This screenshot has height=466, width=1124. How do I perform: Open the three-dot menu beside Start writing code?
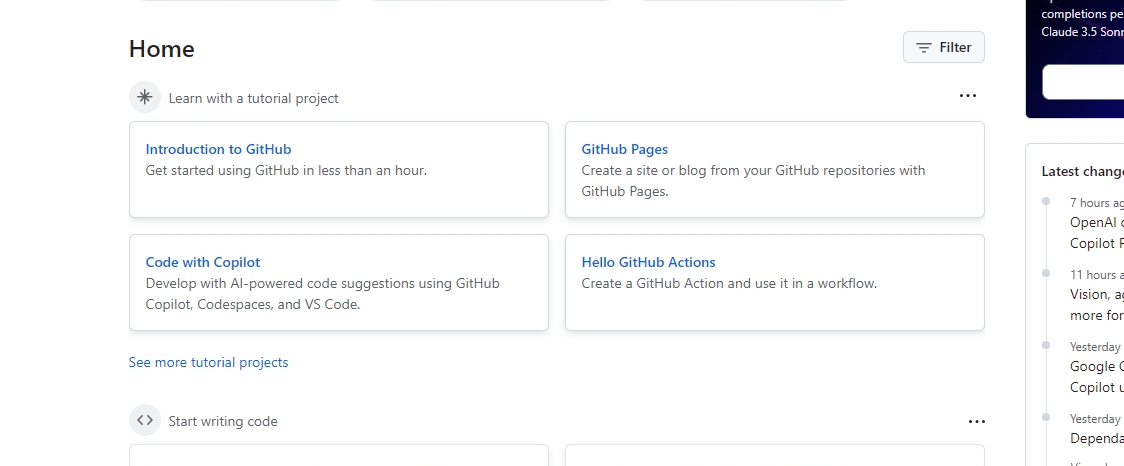click(x=976, y=422)
